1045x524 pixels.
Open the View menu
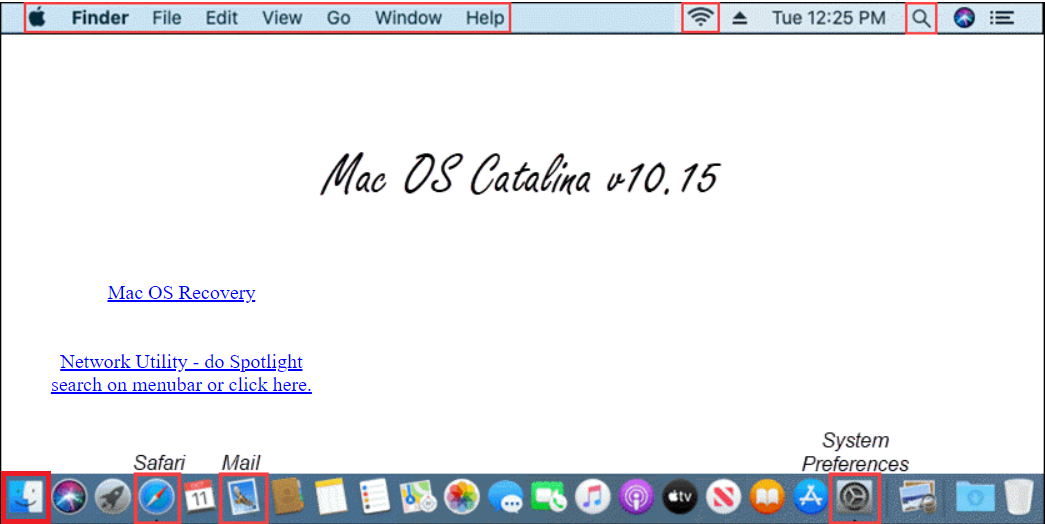(x=282, y=18)
